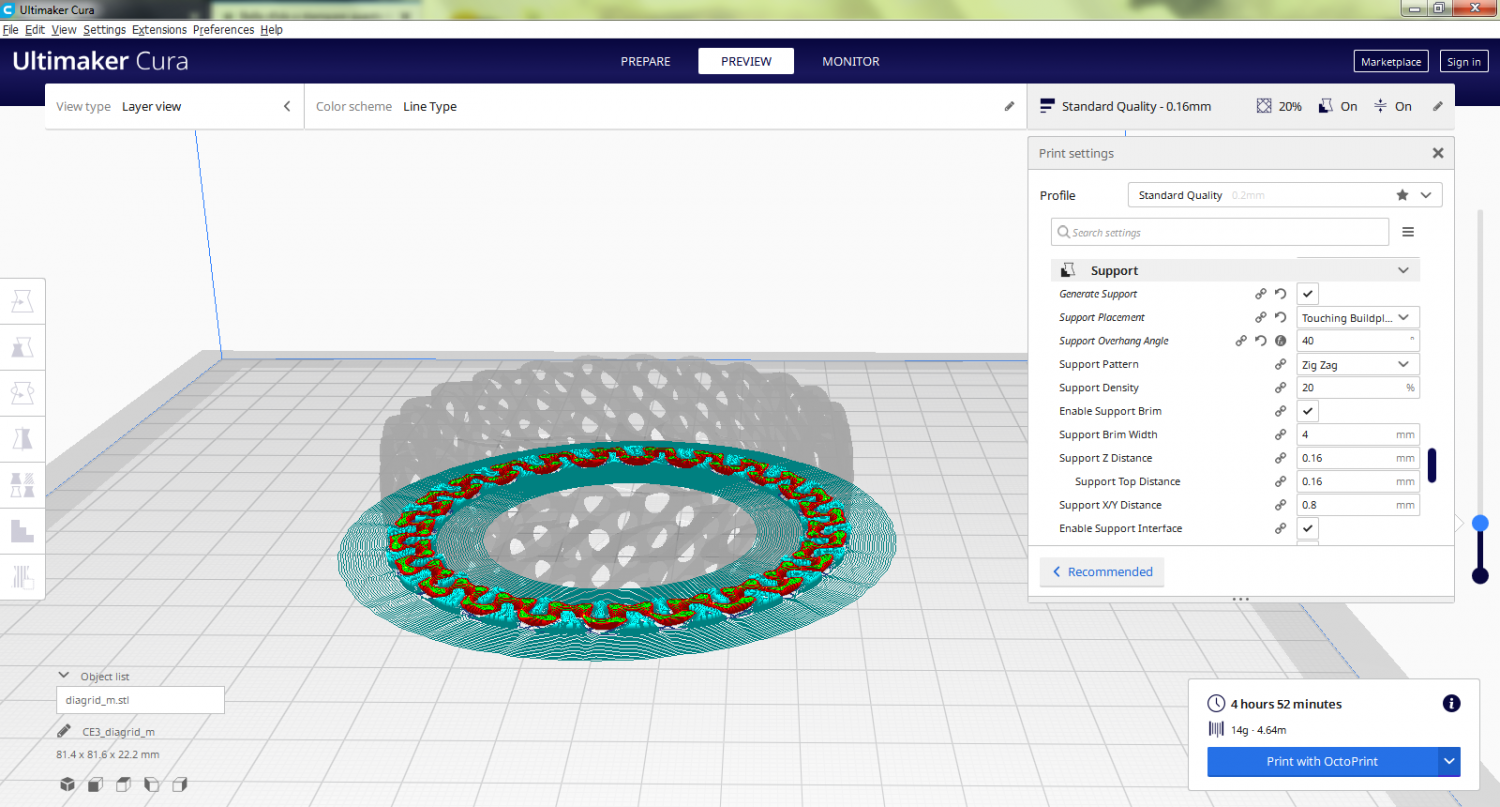
Task: Click the Sign in button
Action: (1464, 62)
